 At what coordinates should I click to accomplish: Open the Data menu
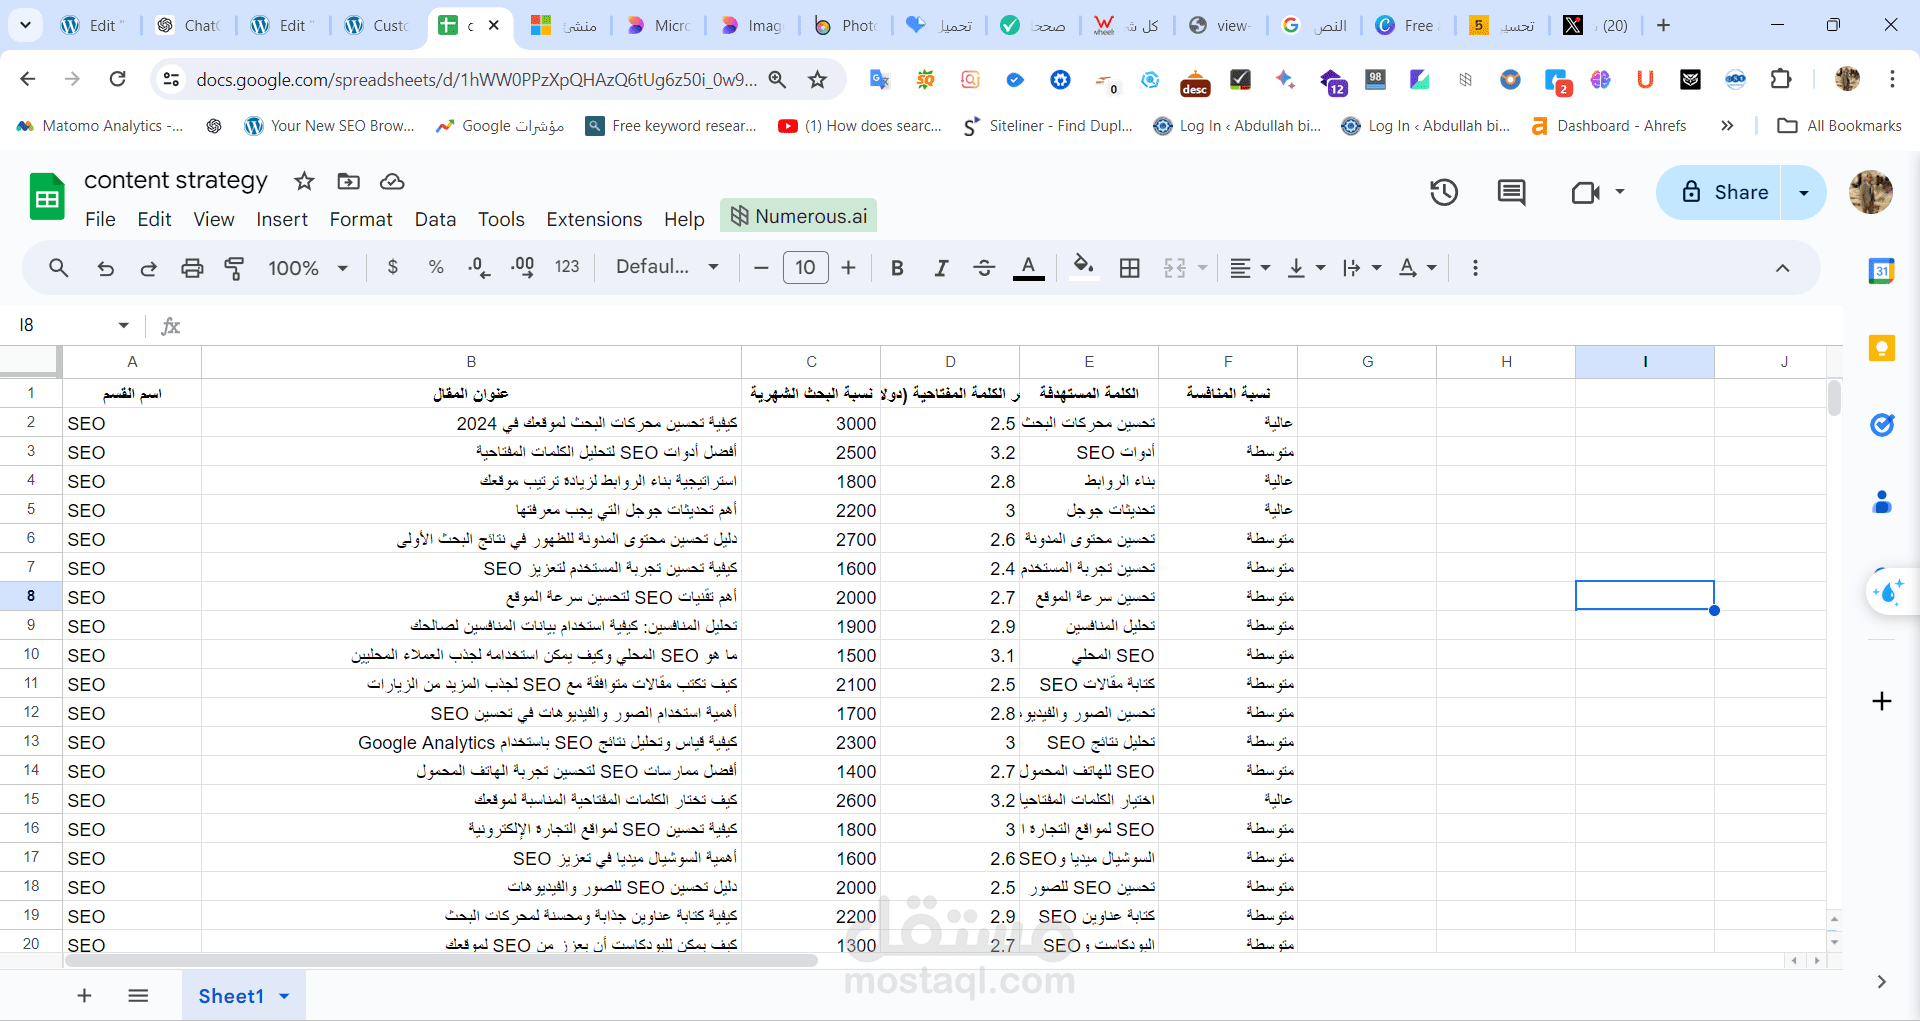coord(435,219)
